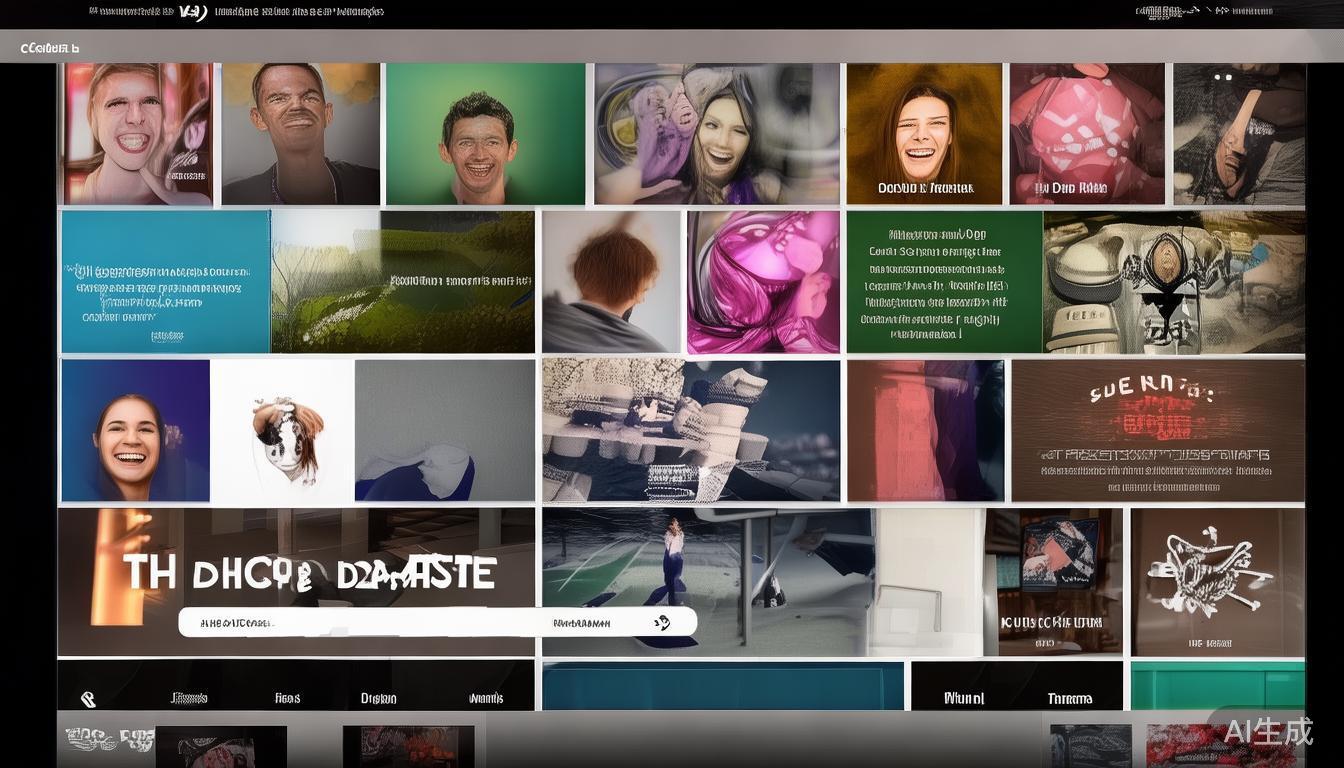The width and height of the screenshot is (1344, 768).
Task: Switch to the Wunol tab in bottom bar
Action: point(964,698)
